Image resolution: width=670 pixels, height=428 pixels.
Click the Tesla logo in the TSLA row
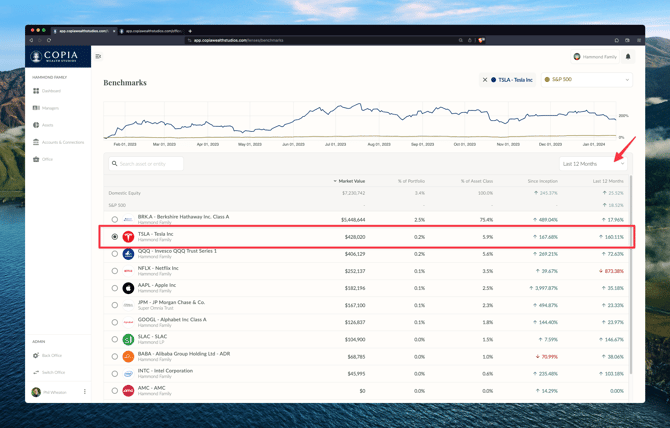click(128, 237)
